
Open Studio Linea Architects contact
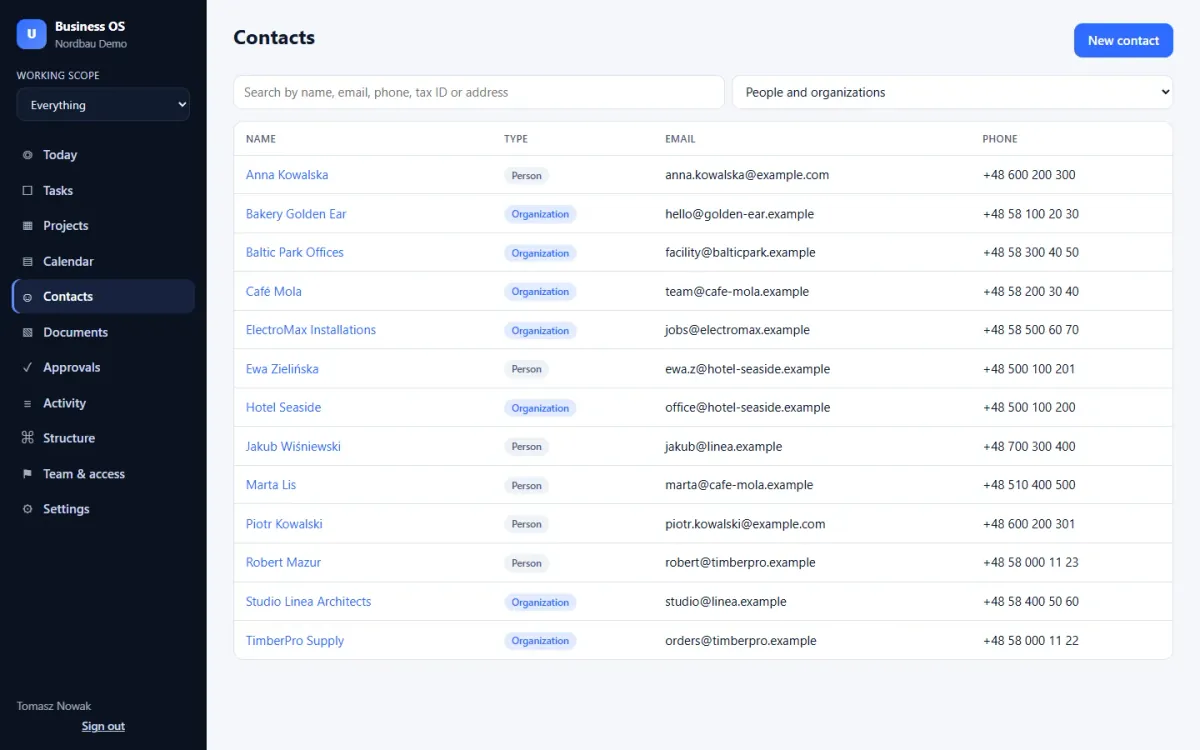click(308, 602)
